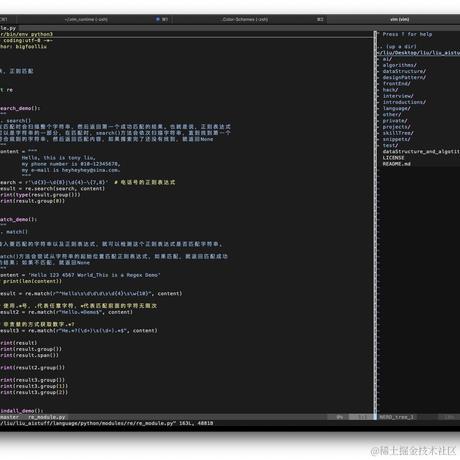Place cursor on the findall_demo() definition line

(22, 411)
